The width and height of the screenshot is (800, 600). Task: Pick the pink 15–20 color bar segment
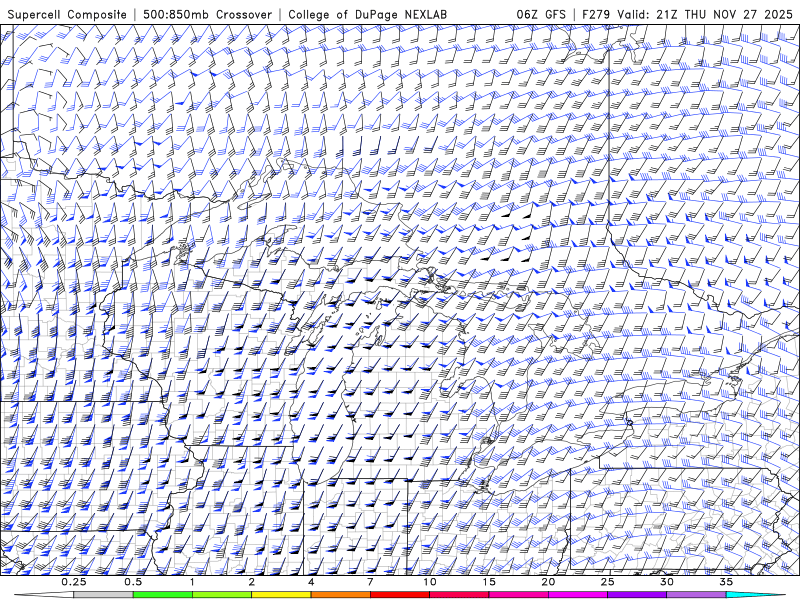point(518,595)
